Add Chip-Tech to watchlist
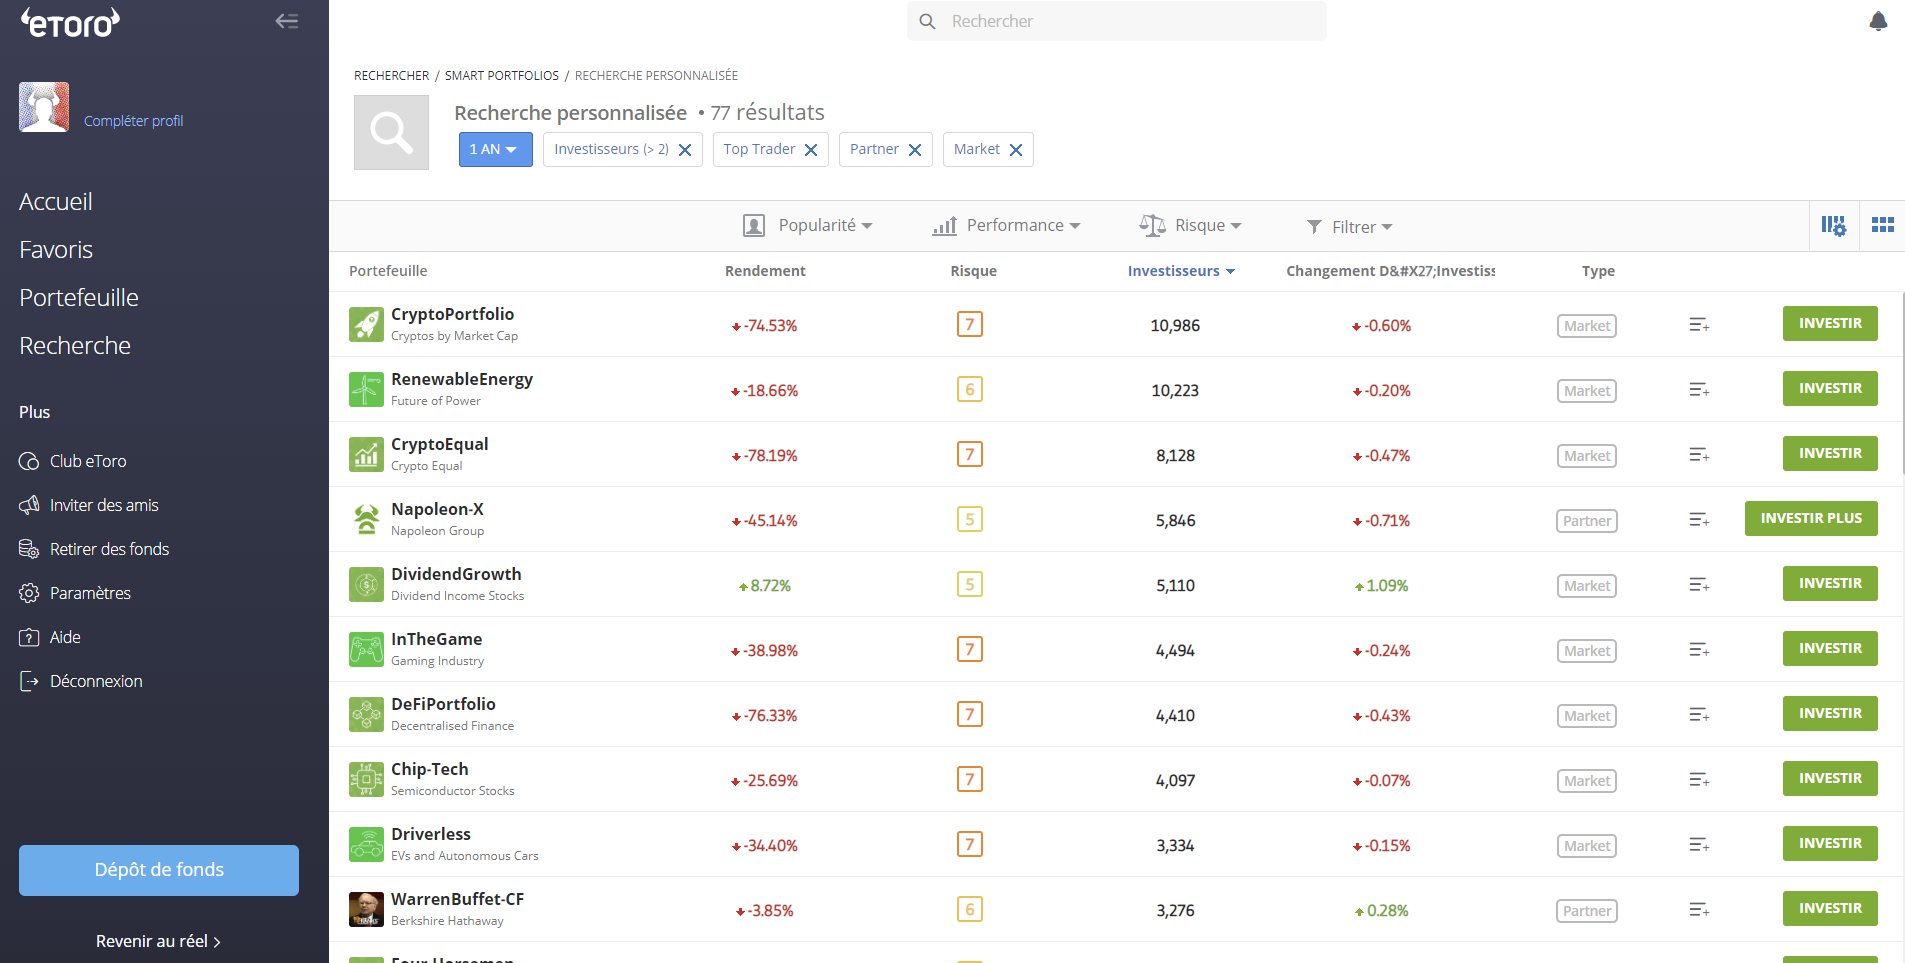 tap(1699, 780)
